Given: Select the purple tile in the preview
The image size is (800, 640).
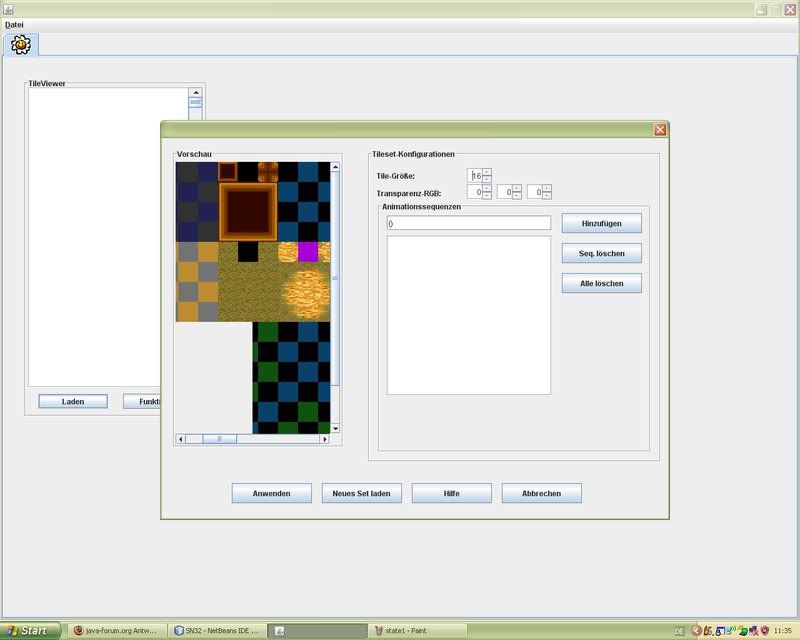Looking at the screenshot, I should click(x=308, y=252).
